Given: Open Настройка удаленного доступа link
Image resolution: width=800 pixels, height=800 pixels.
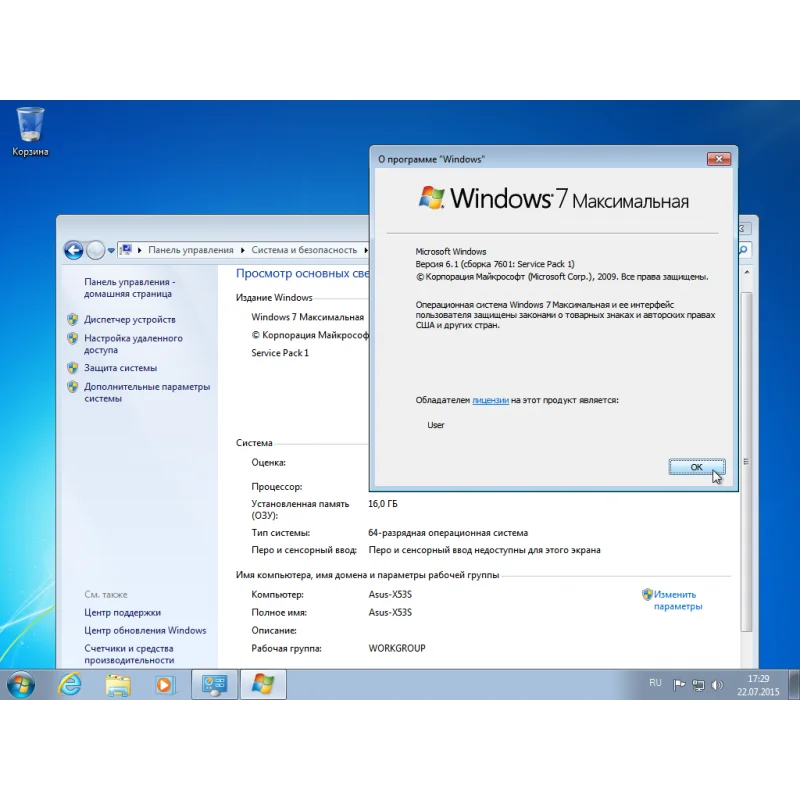Looking at the screenshot, I should point(133,344).
